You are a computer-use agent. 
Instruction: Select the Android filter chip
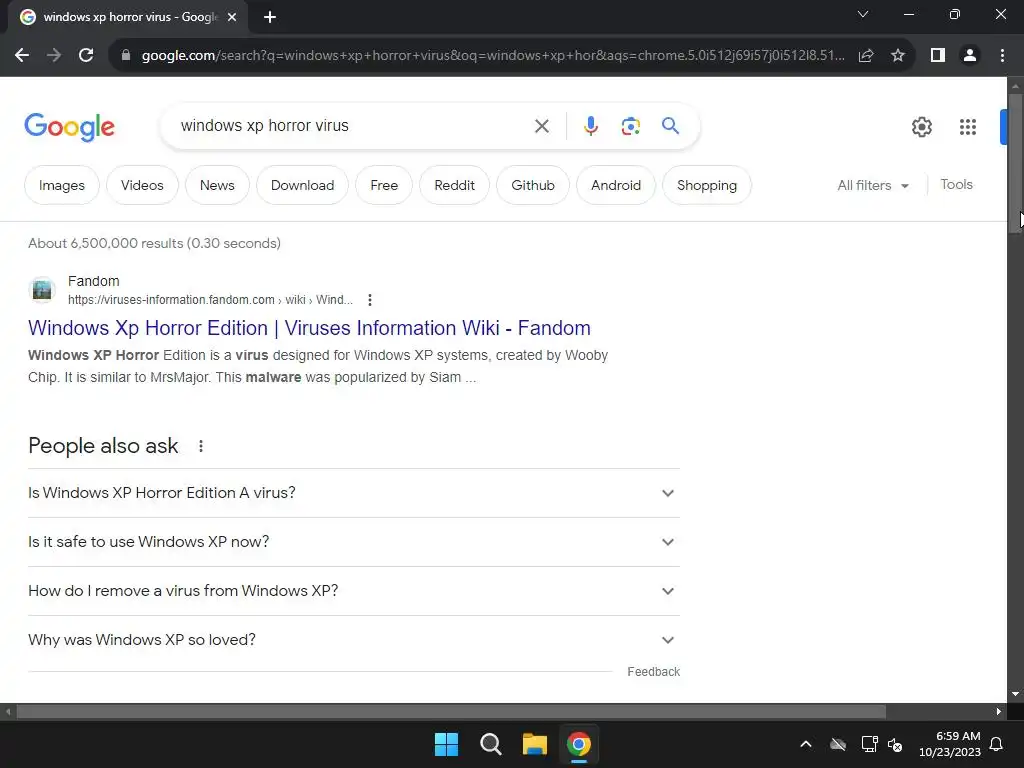pos(616,185)
